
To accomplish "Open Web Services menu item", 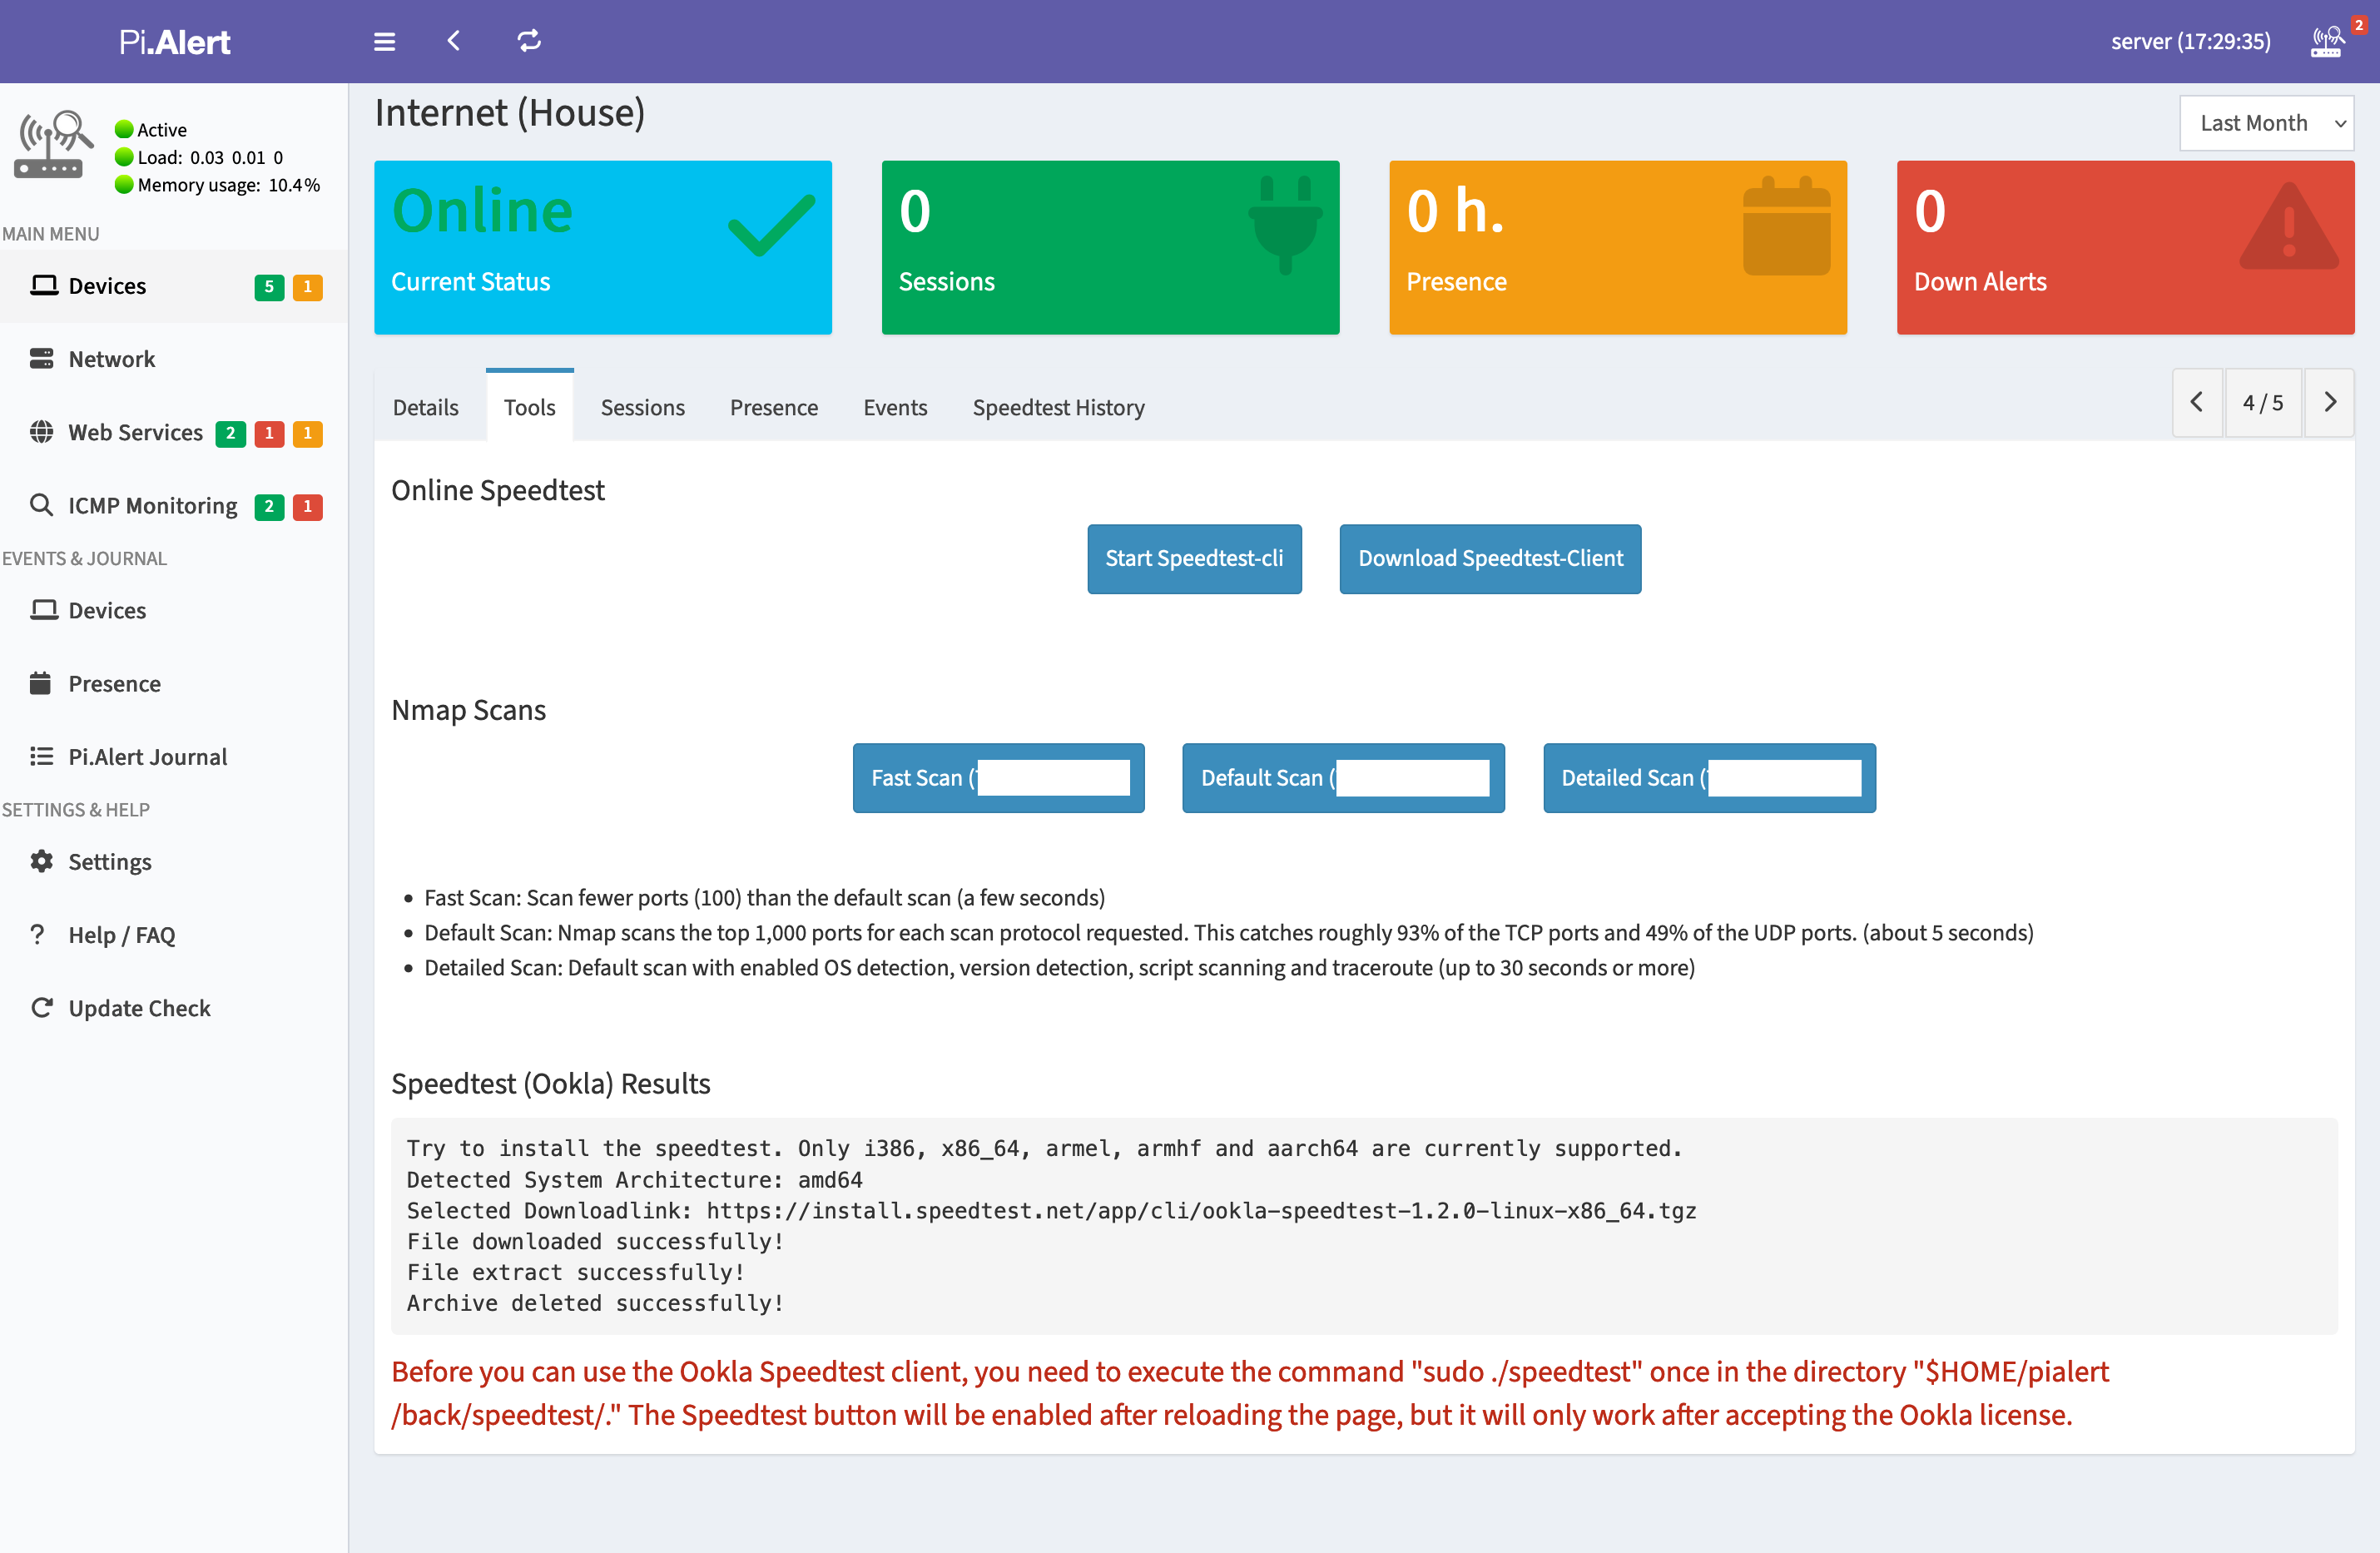I will [x=135, y=432].
